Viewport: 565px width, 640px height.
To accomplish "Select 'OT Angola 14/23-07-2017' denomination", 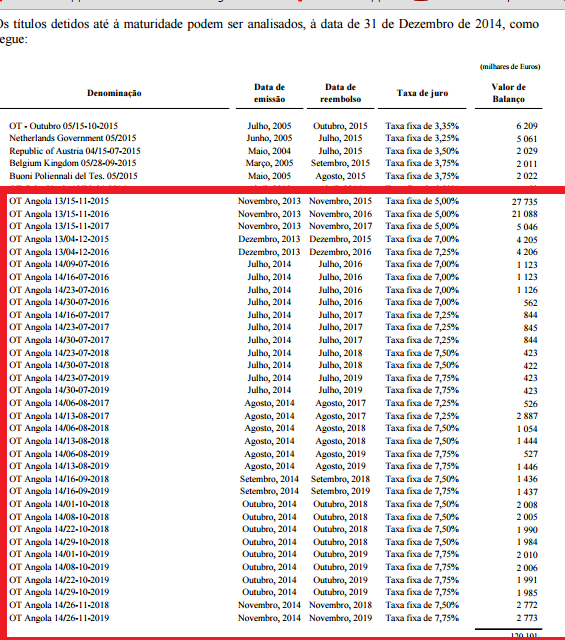I will 59,327.
